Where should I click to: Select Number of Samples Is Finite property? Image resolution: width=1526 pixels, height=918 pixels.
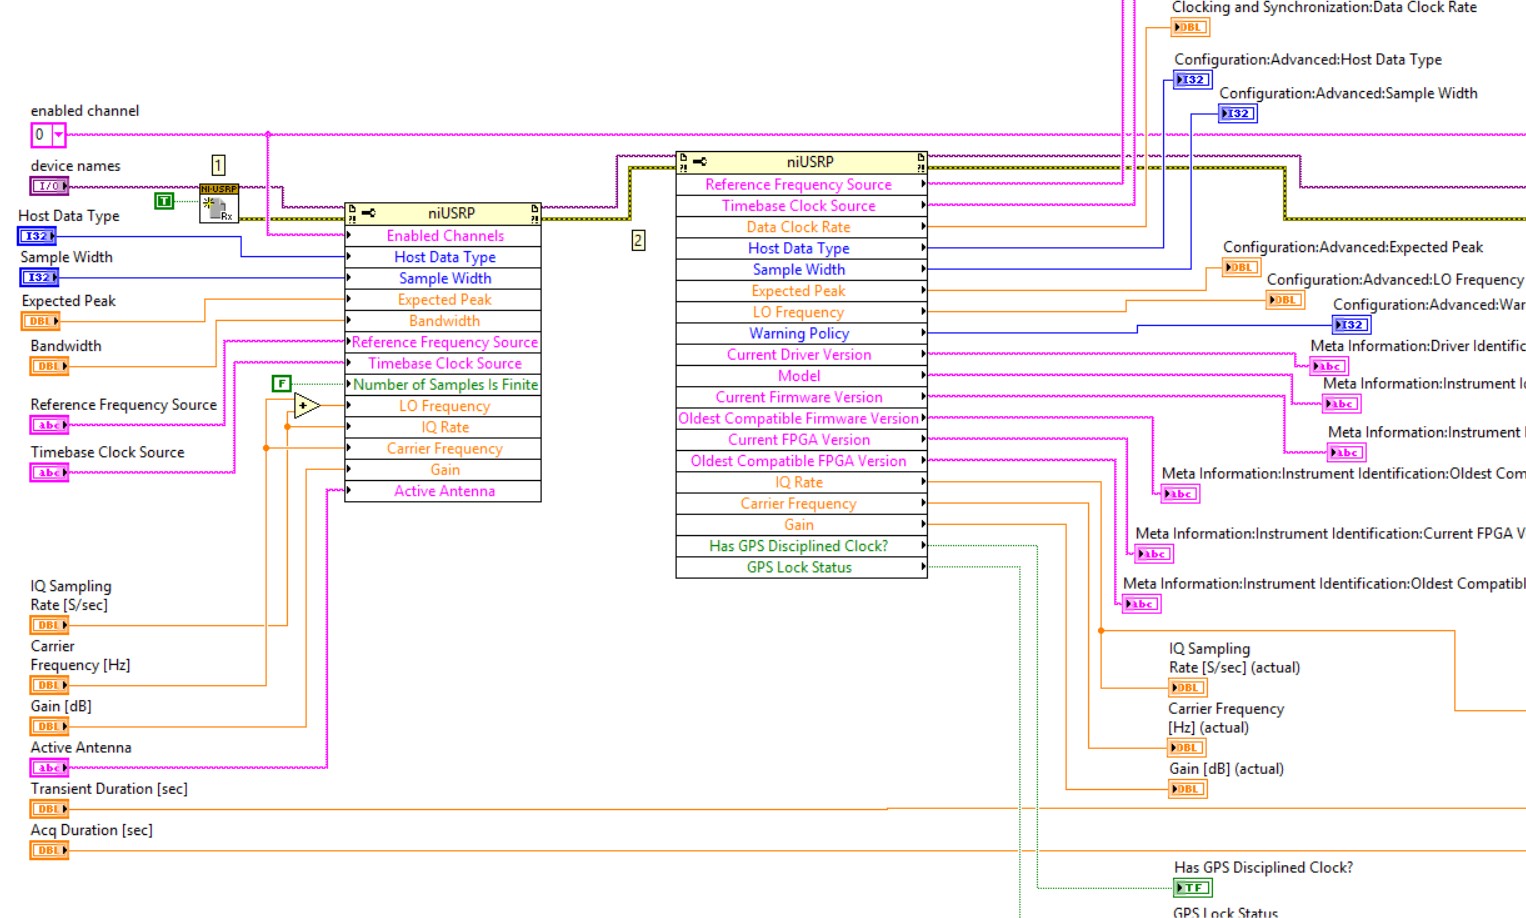click(x=443, y=385)
